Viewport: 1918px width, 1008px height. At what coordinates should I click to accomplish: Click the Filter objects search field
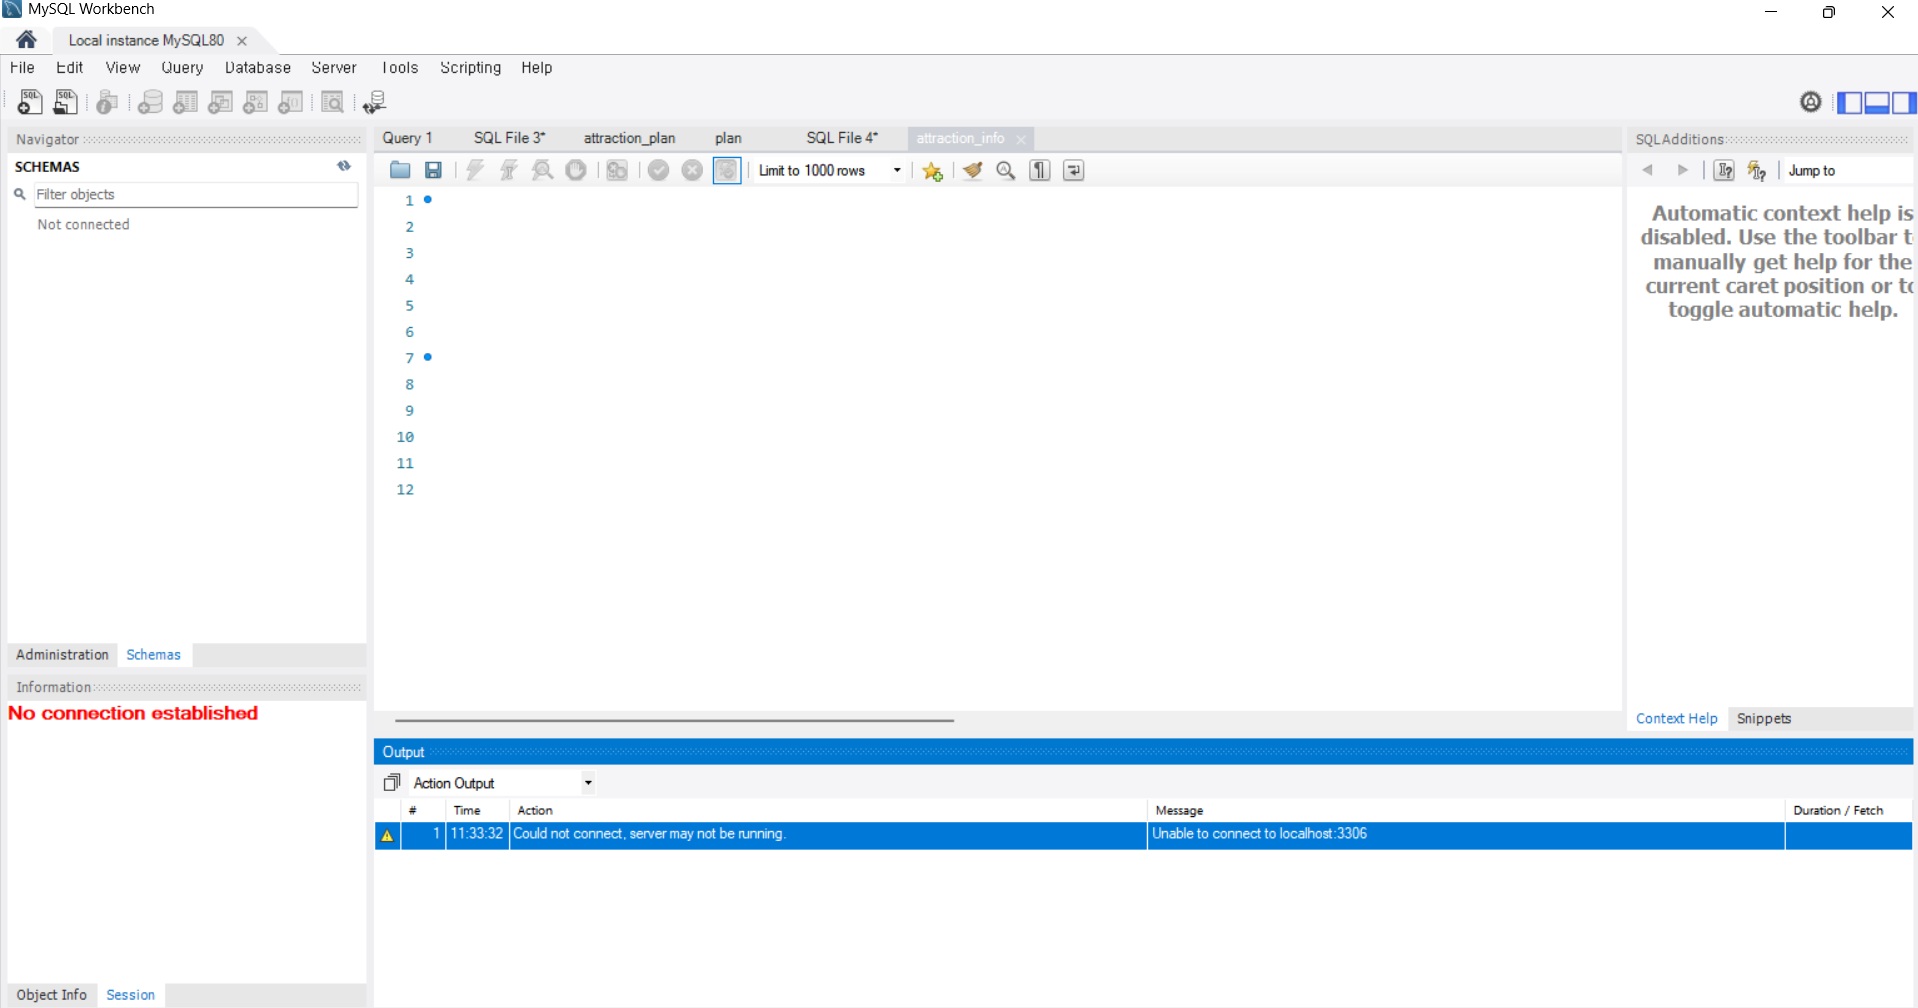(x=196, y=194)
